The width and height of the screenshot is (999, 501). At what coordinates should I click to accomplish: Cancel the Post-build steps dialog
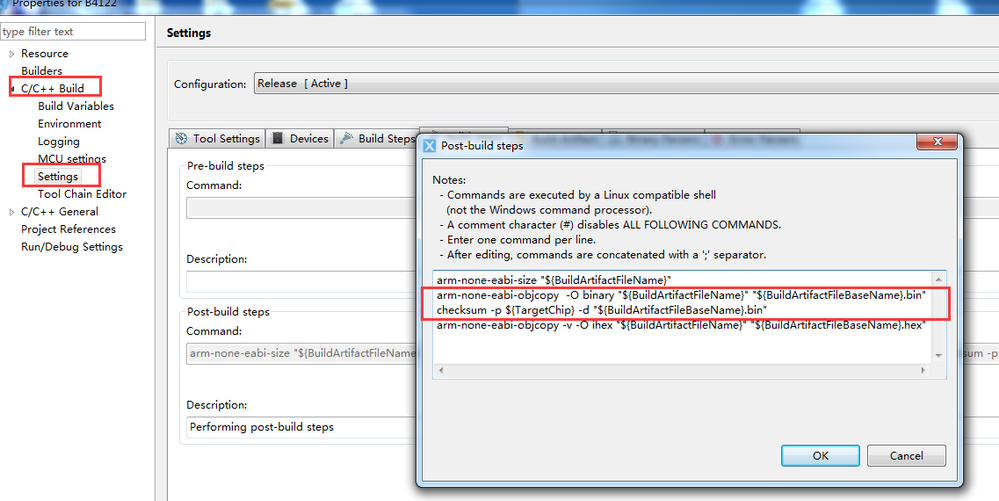pos(906,456)
